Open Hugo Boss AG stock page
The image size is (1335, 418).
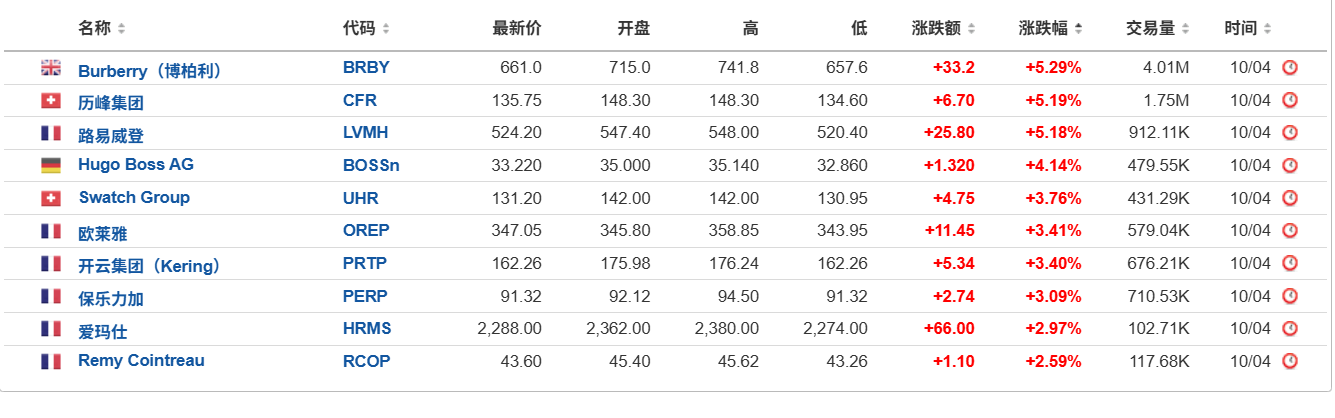point(136,165)
